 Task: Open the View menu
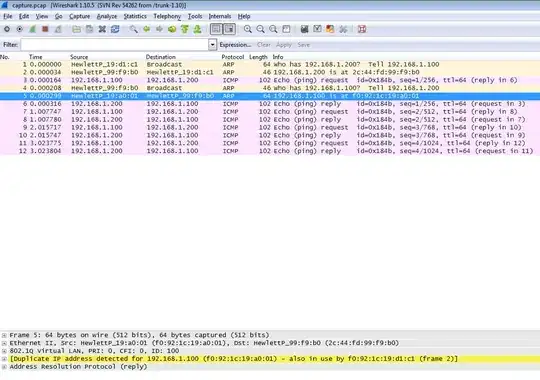[x=42, y=16]
